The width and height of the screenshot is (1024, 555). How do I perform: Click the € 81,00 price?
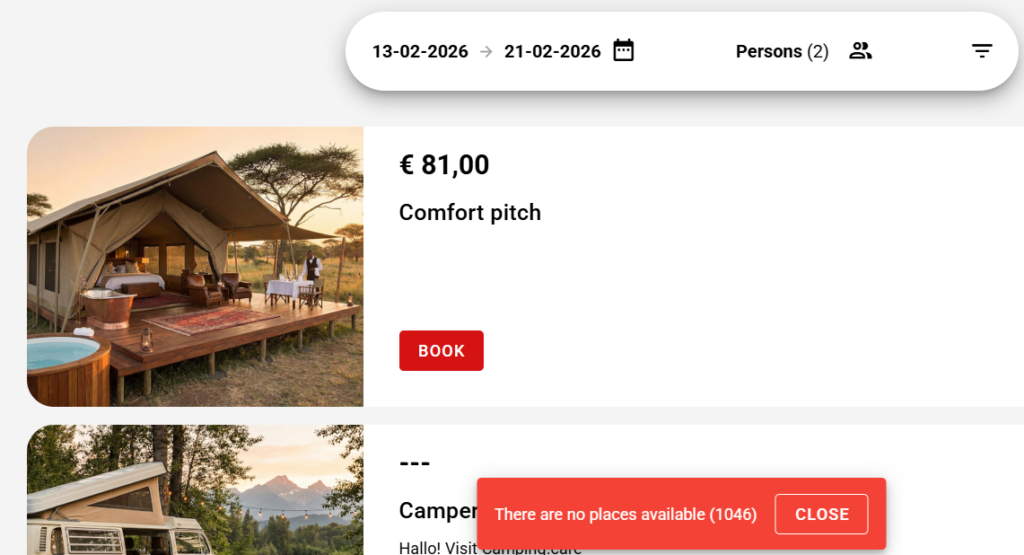(444, 165)
